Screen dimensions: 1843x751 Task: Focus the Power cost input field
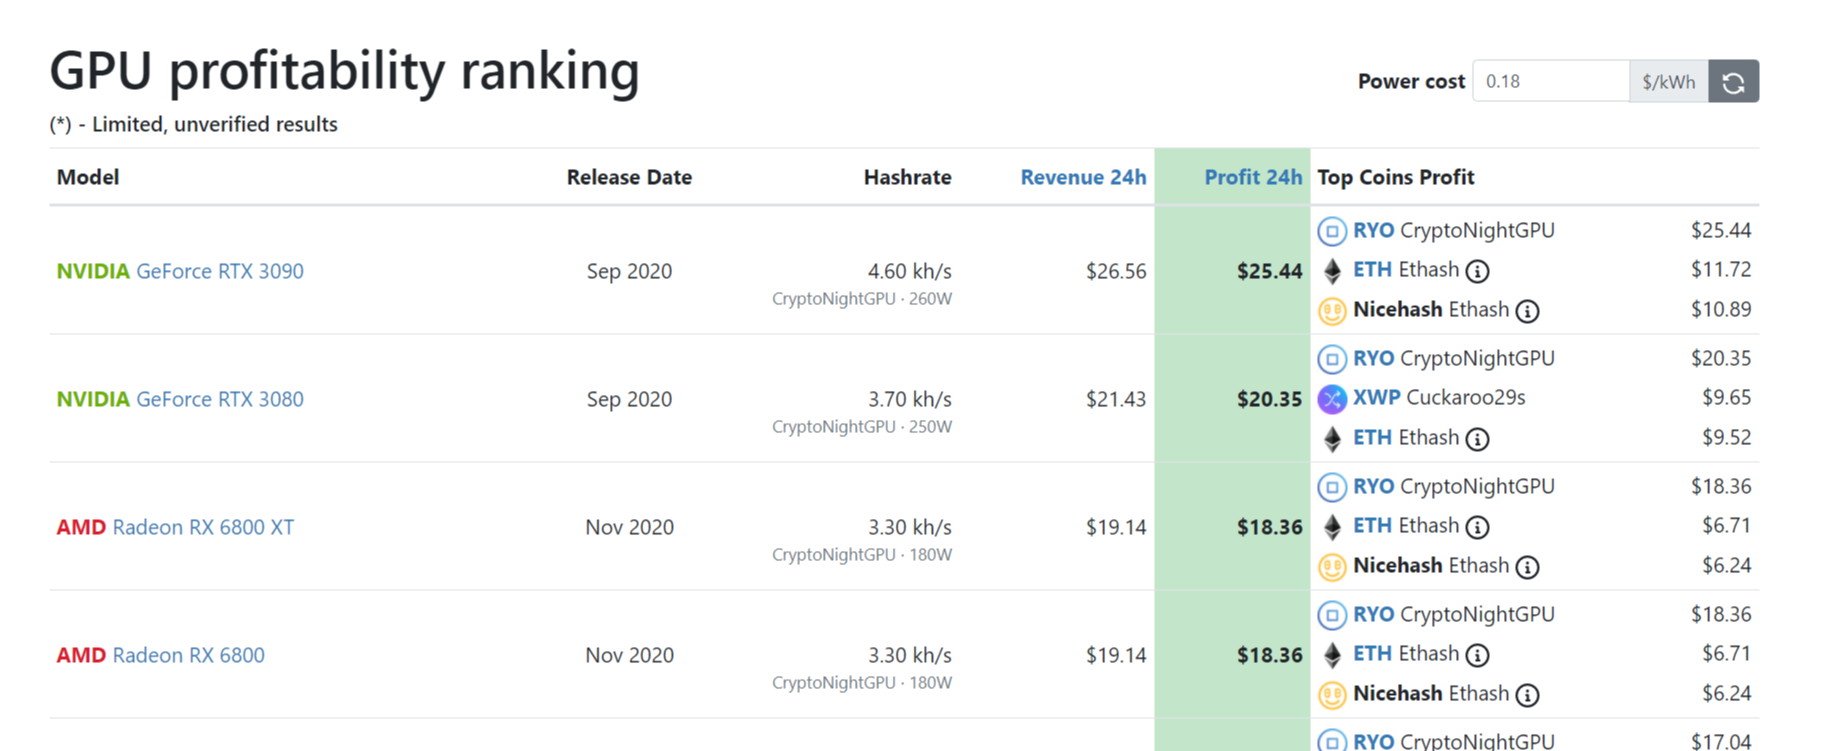(x=1550, y=82)
